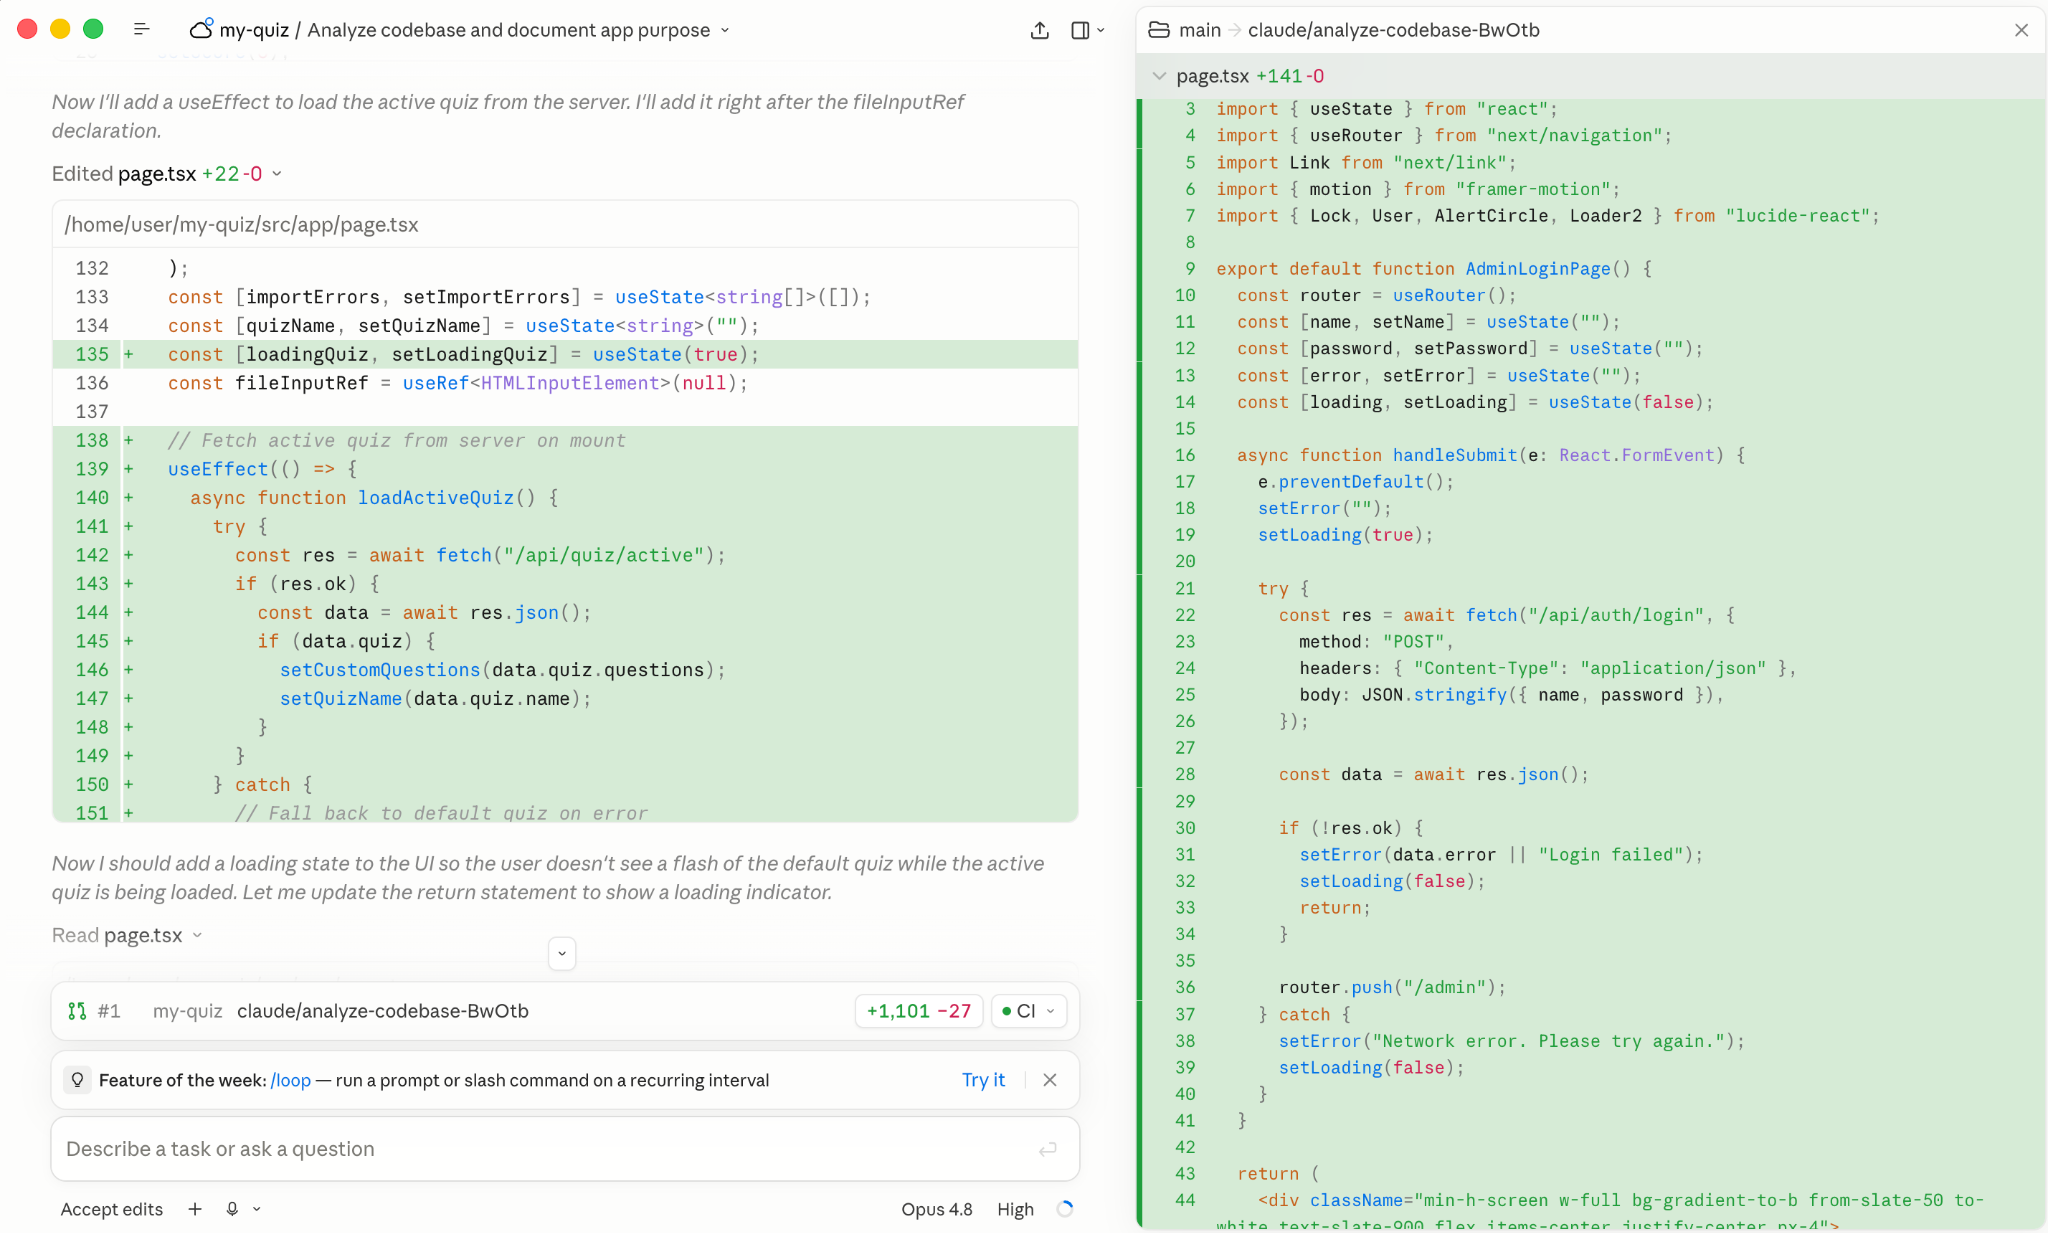The width and height of the screenshot is (2048, 1233).
Task: Click the macOS green fullscreen button
Action: 93,29
